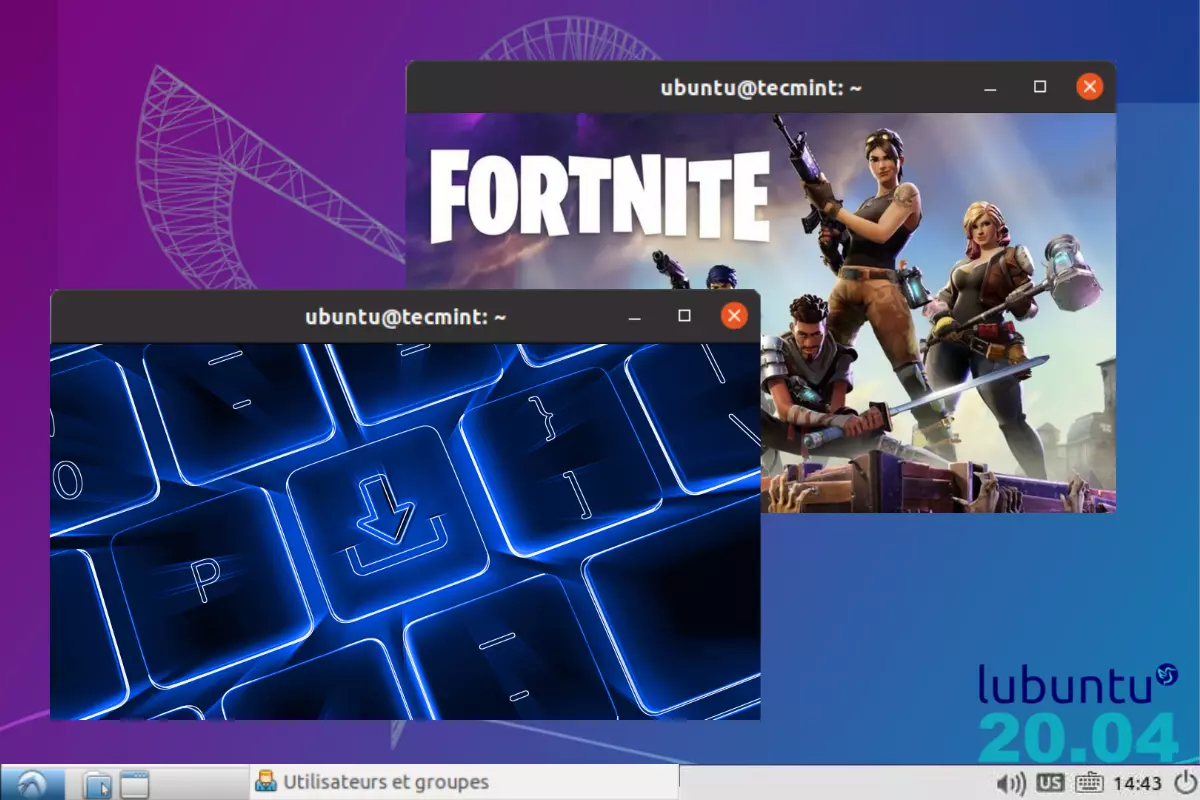Open the volume control in the tray
Image resolution: width=1200 pixels, height=800 pixels.
click(x=1012, y=783)
